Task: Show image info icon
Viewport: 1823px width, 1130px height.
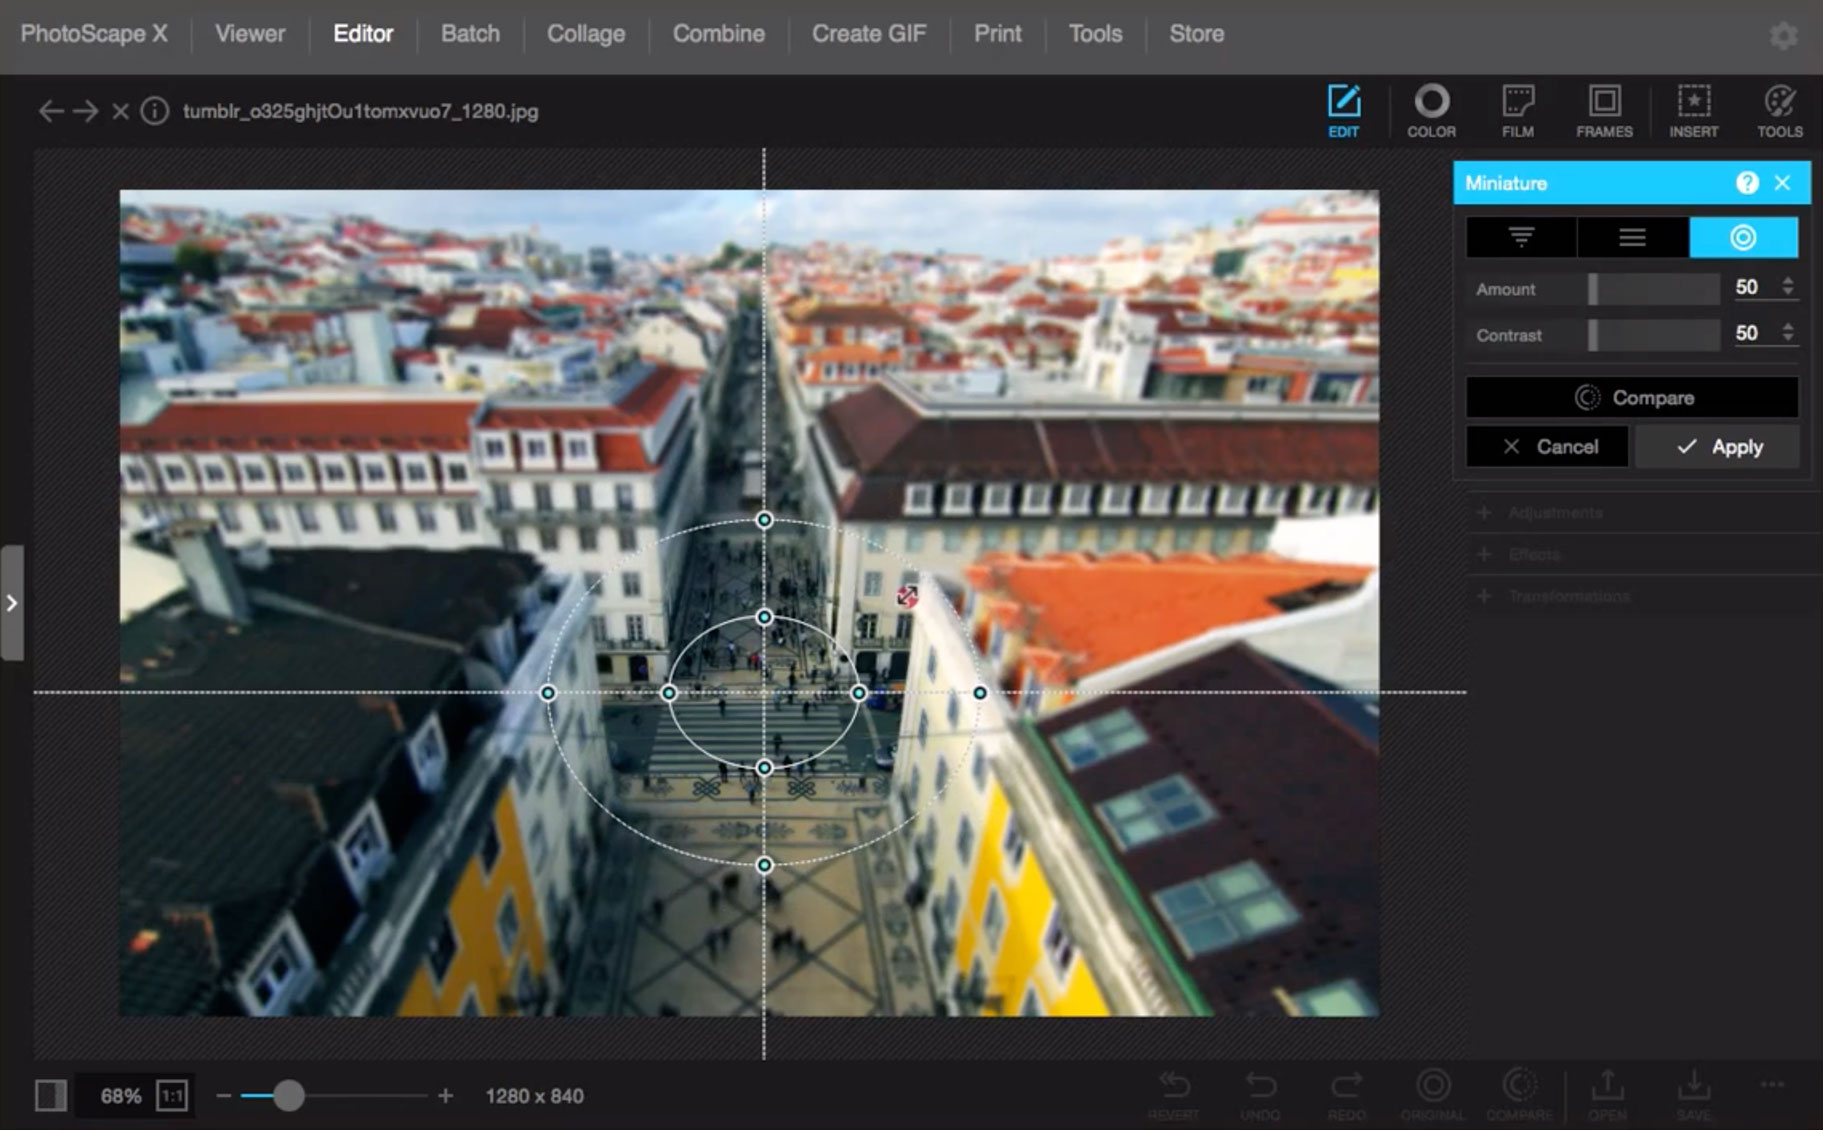Action: [x=154, y=111]
